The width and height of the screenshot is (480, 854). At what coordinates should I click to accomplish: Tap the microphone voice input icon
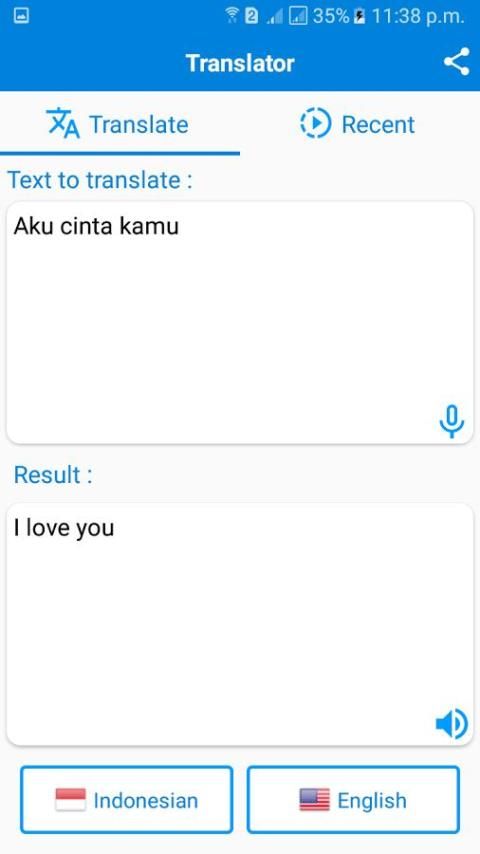[x=452, y=422]
